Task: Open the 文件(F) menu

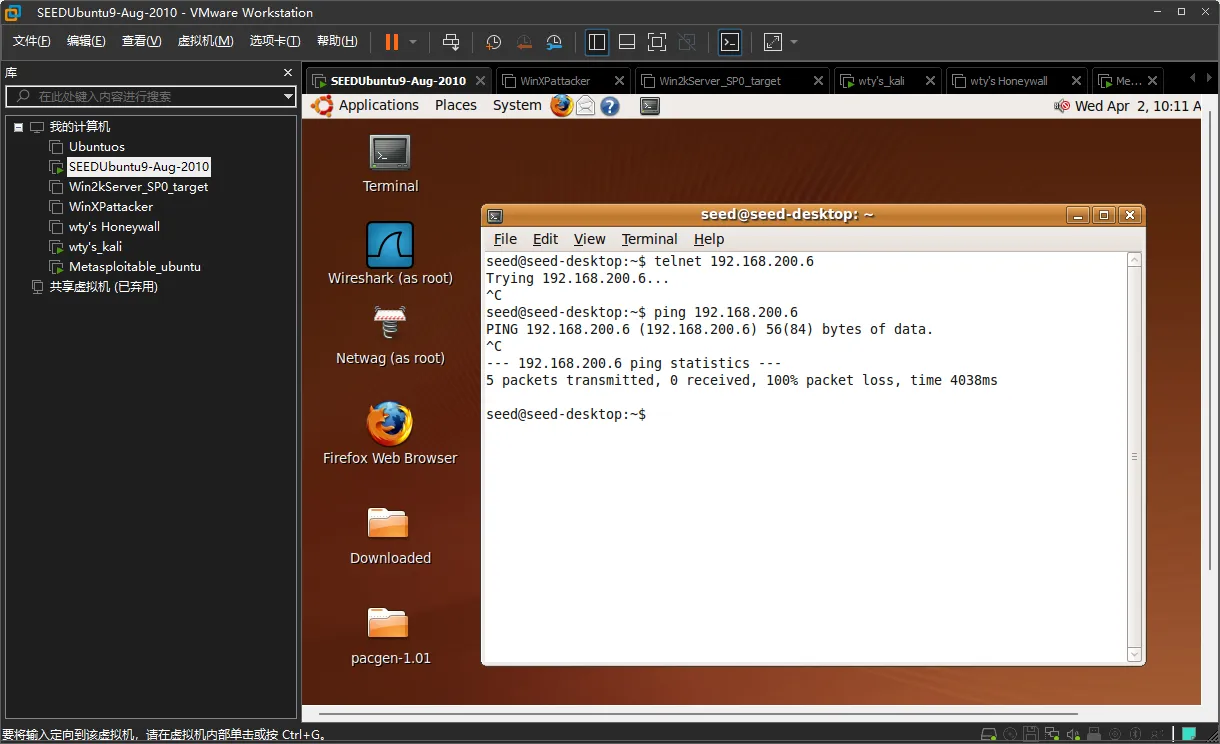Action: coord(31,41)
